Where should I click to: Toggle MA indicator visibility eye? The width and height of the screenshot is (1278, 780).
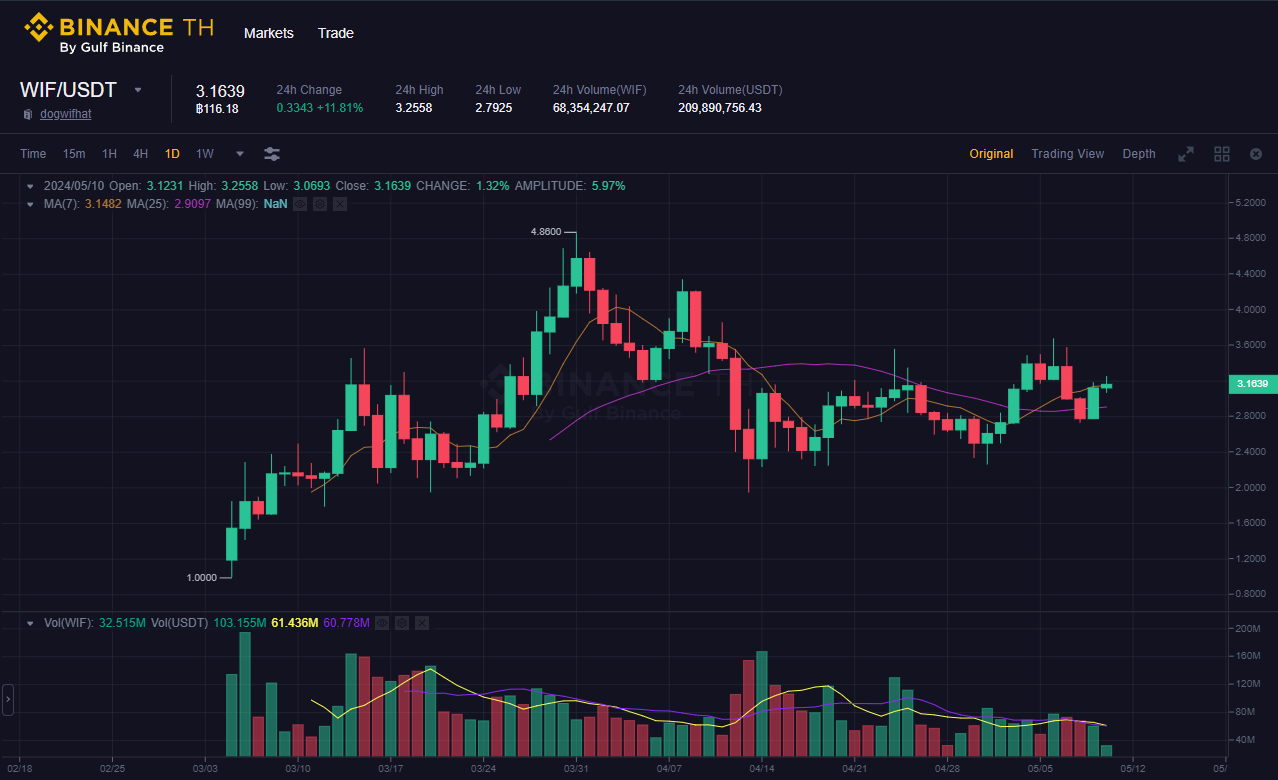(x=300, y=204)
